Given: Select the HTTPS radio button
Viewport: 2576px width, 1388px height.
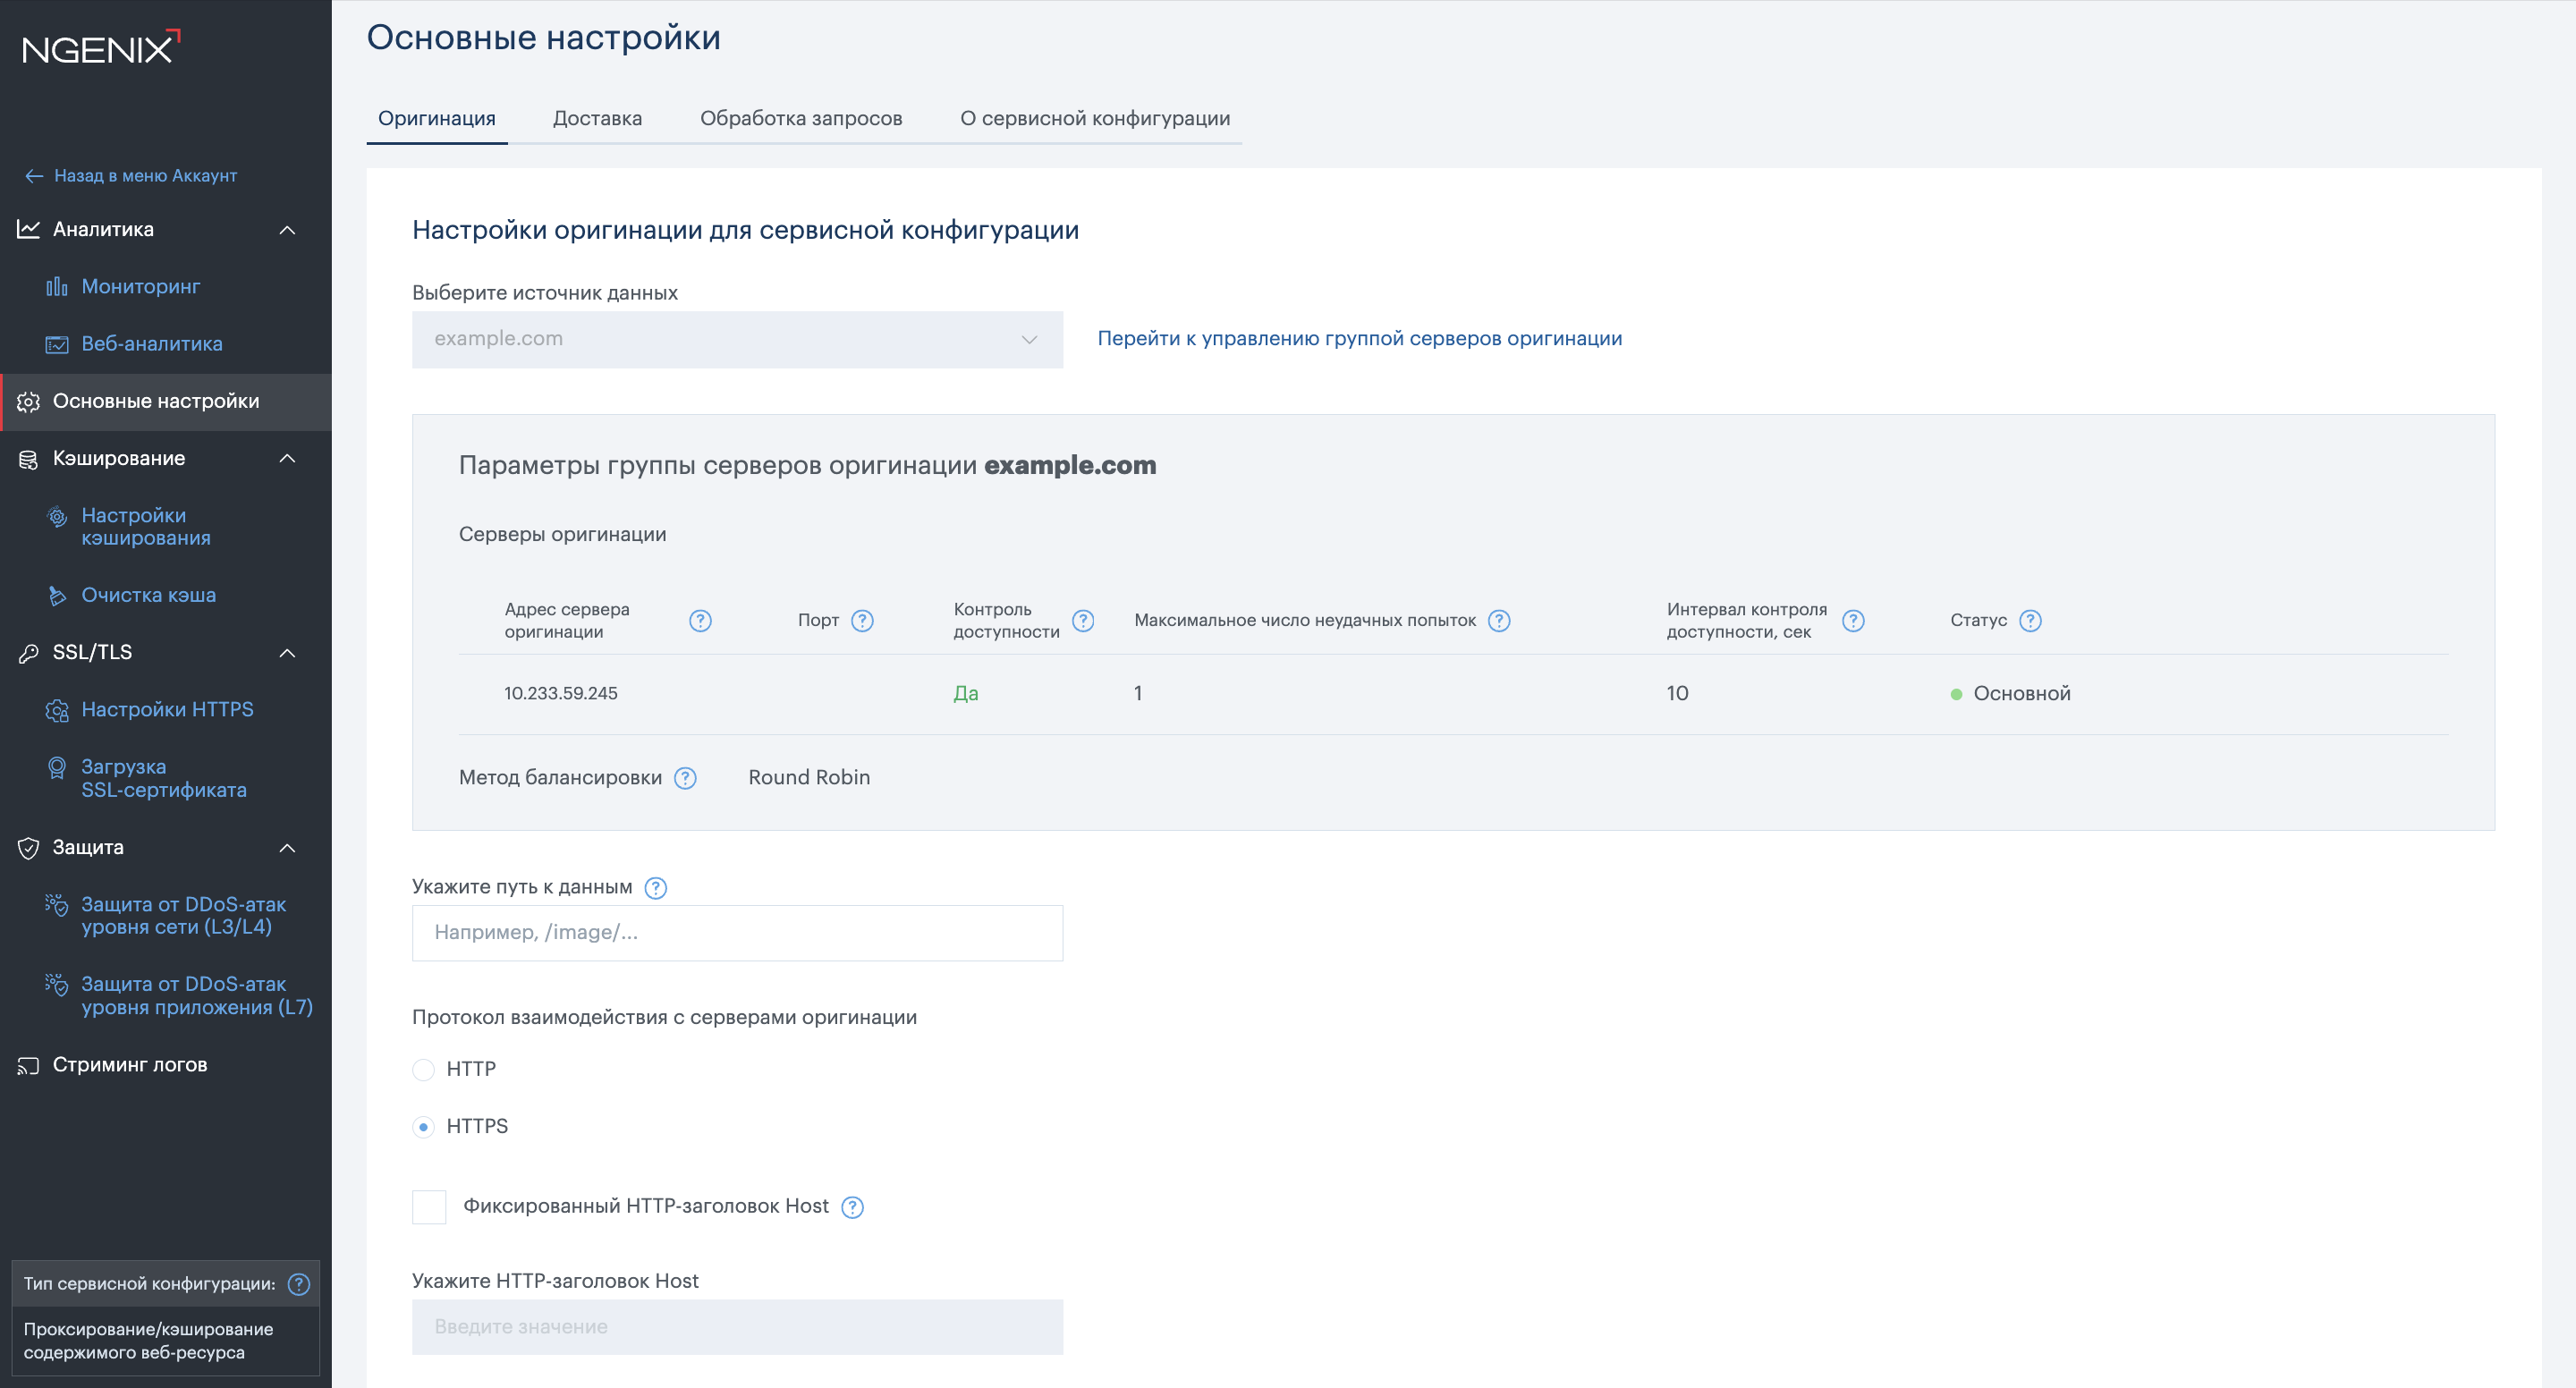Looking at the screenshot, I should click(424, 1126).
